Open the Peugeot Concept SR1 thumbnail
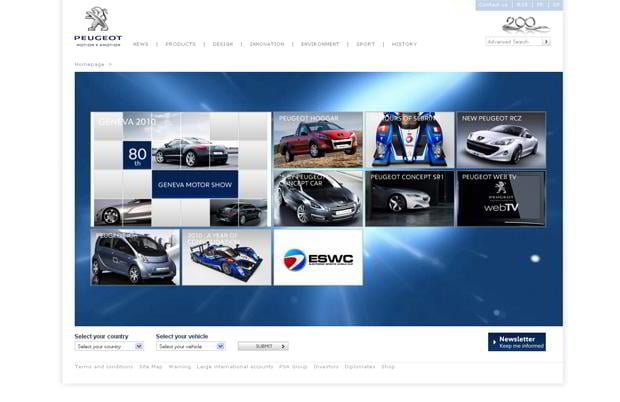620x402 pixels. (x=409, y=198)
